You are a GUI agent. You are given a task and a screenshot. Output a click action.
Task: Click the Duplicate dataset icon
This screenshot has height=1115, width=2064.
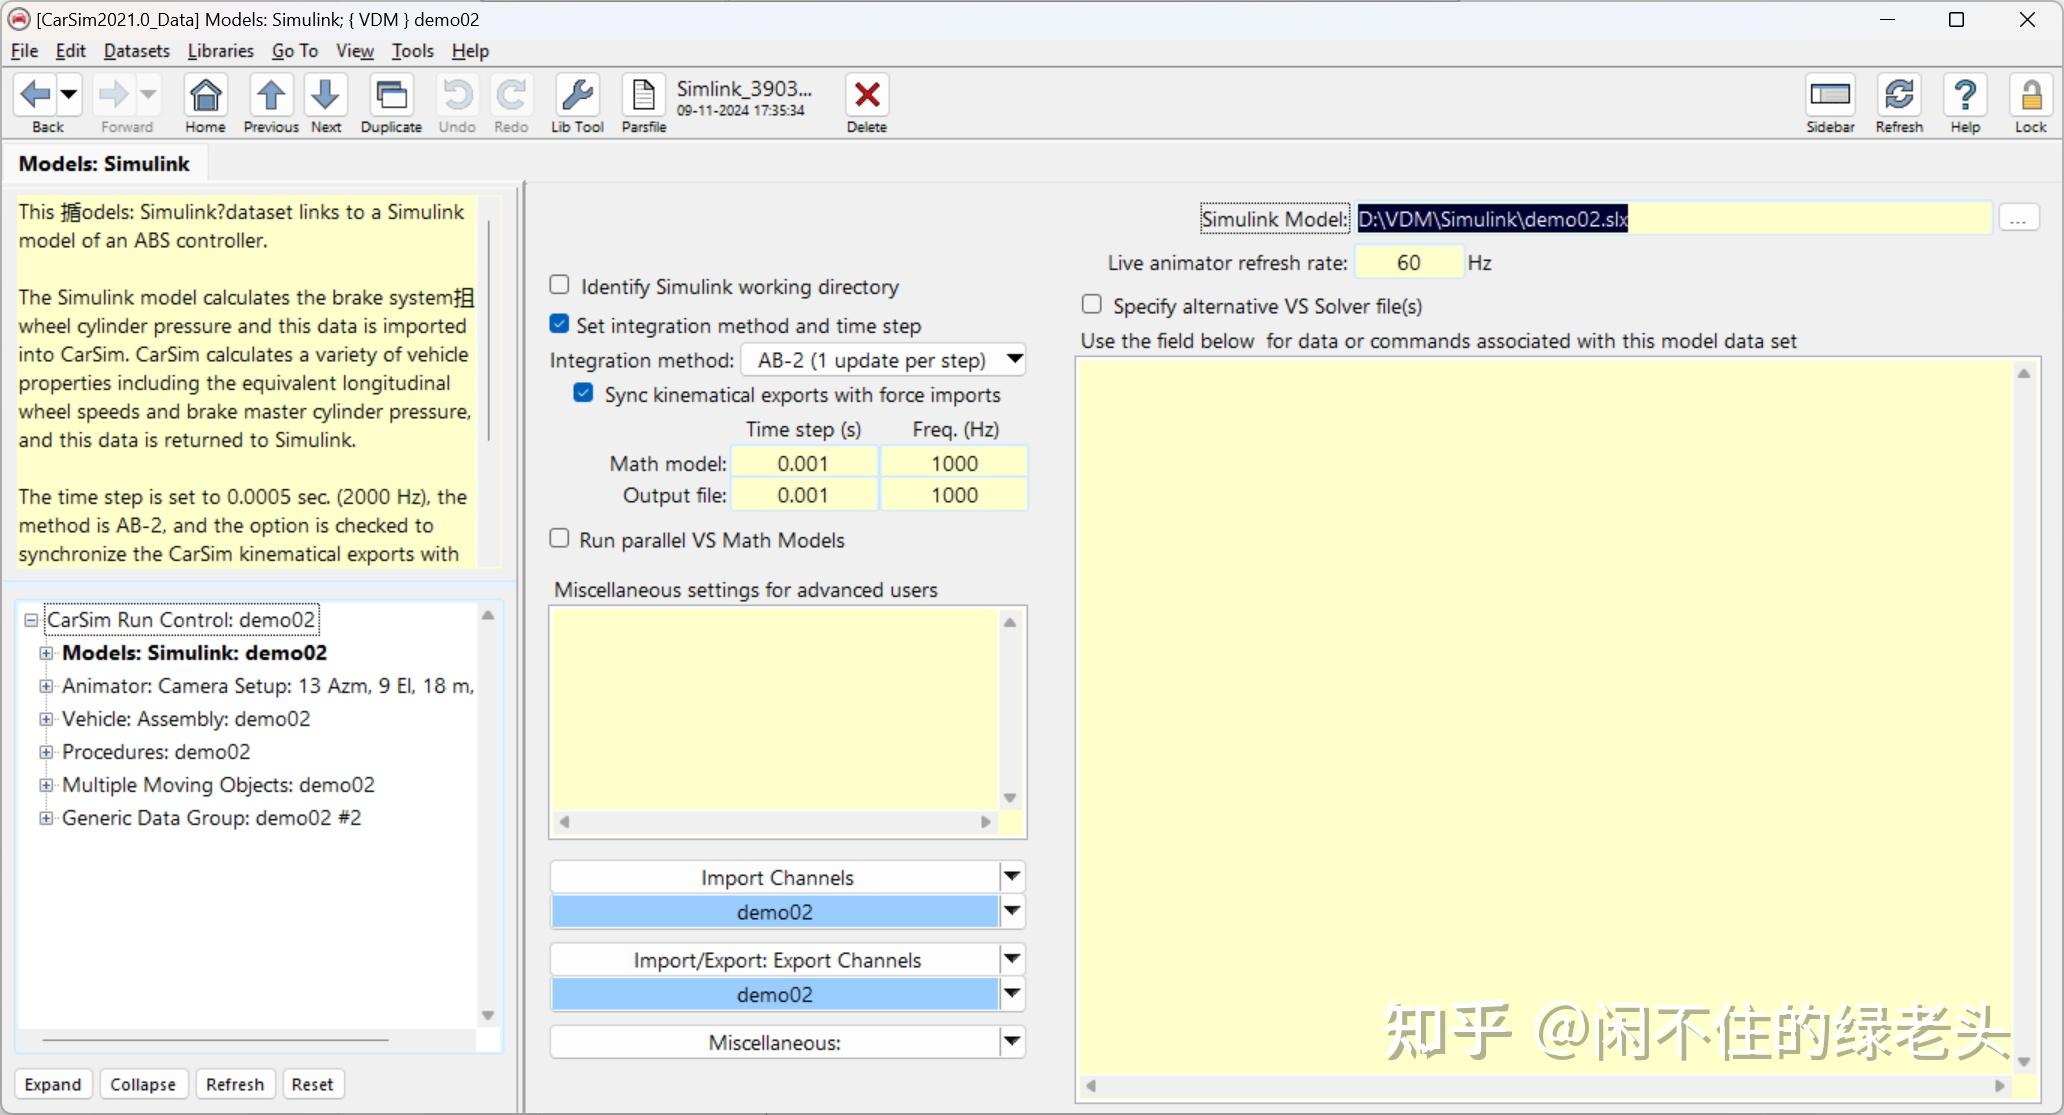[x=391, y=97]
